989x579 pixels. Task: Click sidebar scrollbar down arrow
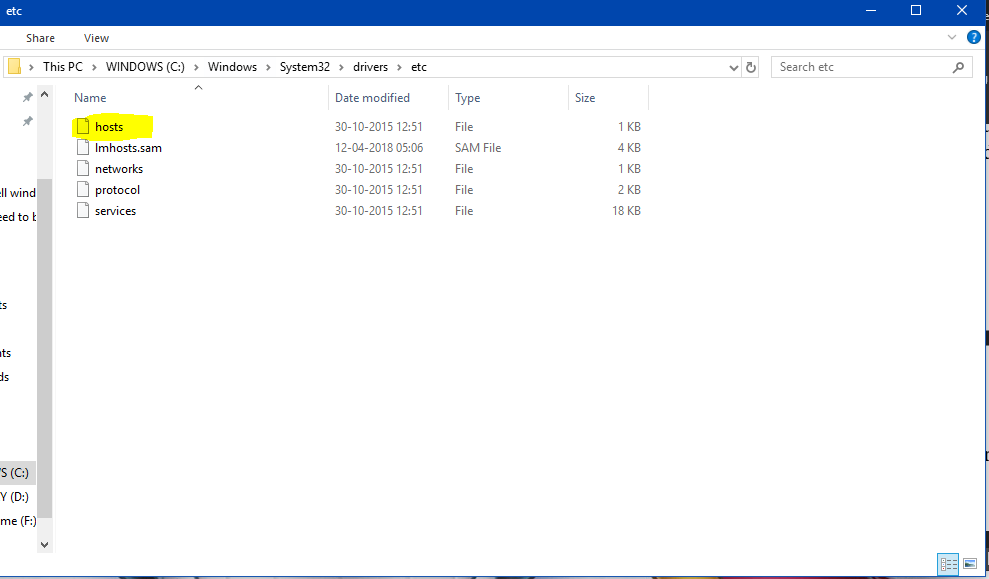pos(44,544)
